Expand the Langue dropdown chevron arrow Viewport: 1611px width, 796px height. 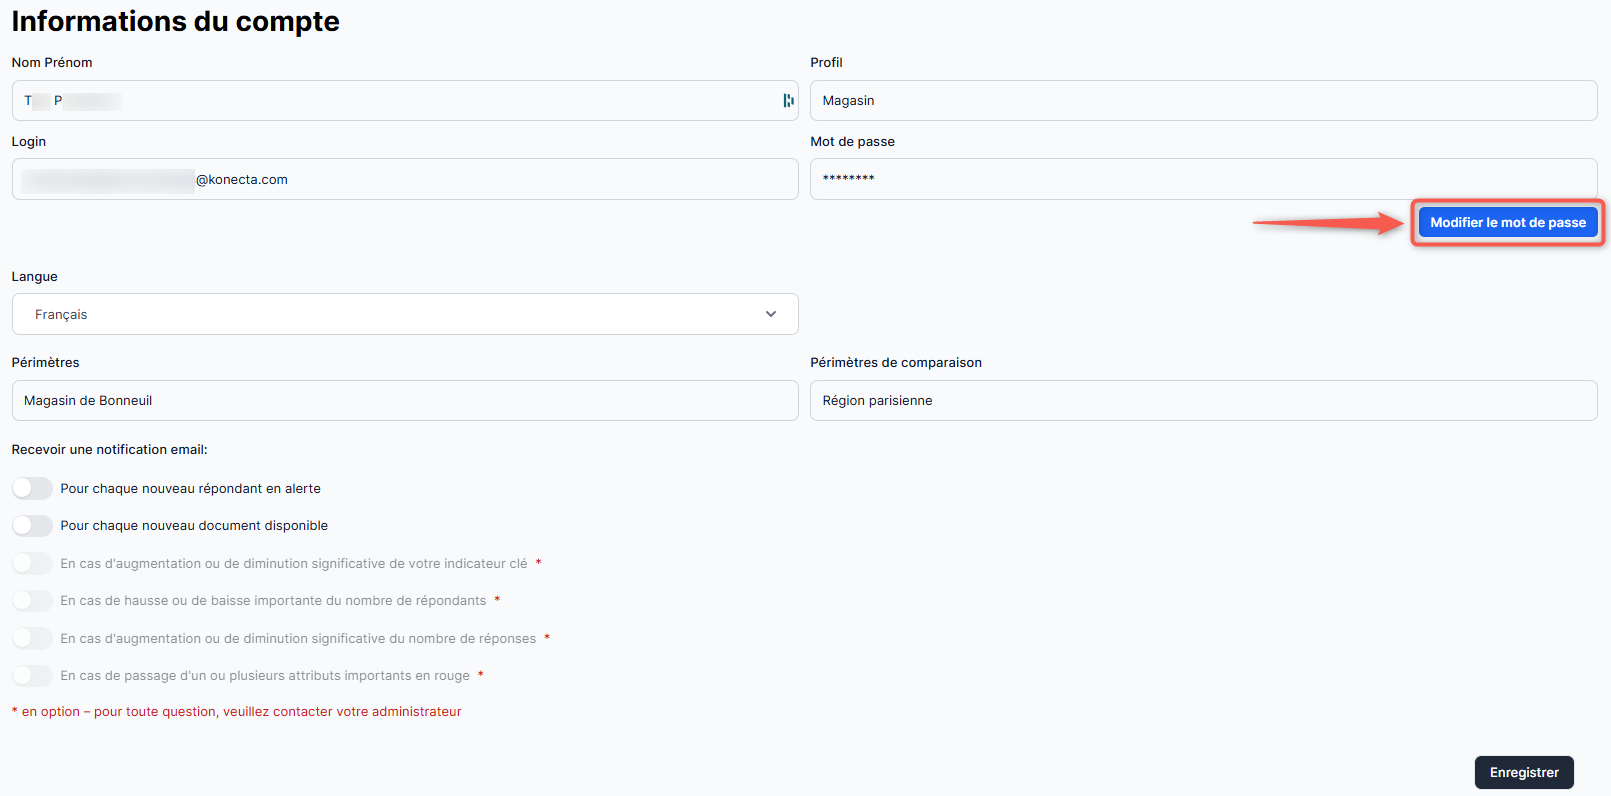click(771, 314)
